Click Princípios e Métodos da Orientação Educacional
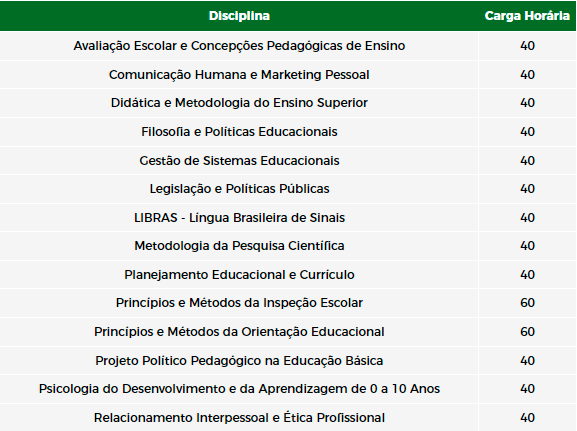This screenshot has height=431, width=577. 239,332
